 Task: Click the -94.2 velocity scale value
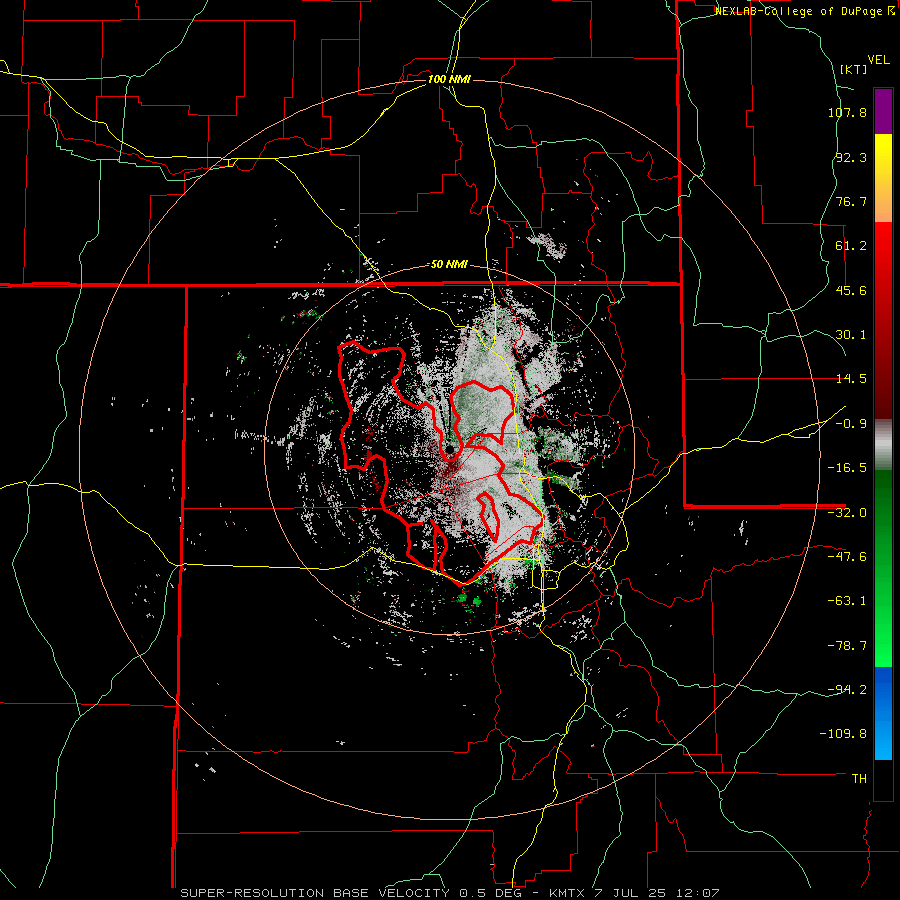(x=847, y=690)
